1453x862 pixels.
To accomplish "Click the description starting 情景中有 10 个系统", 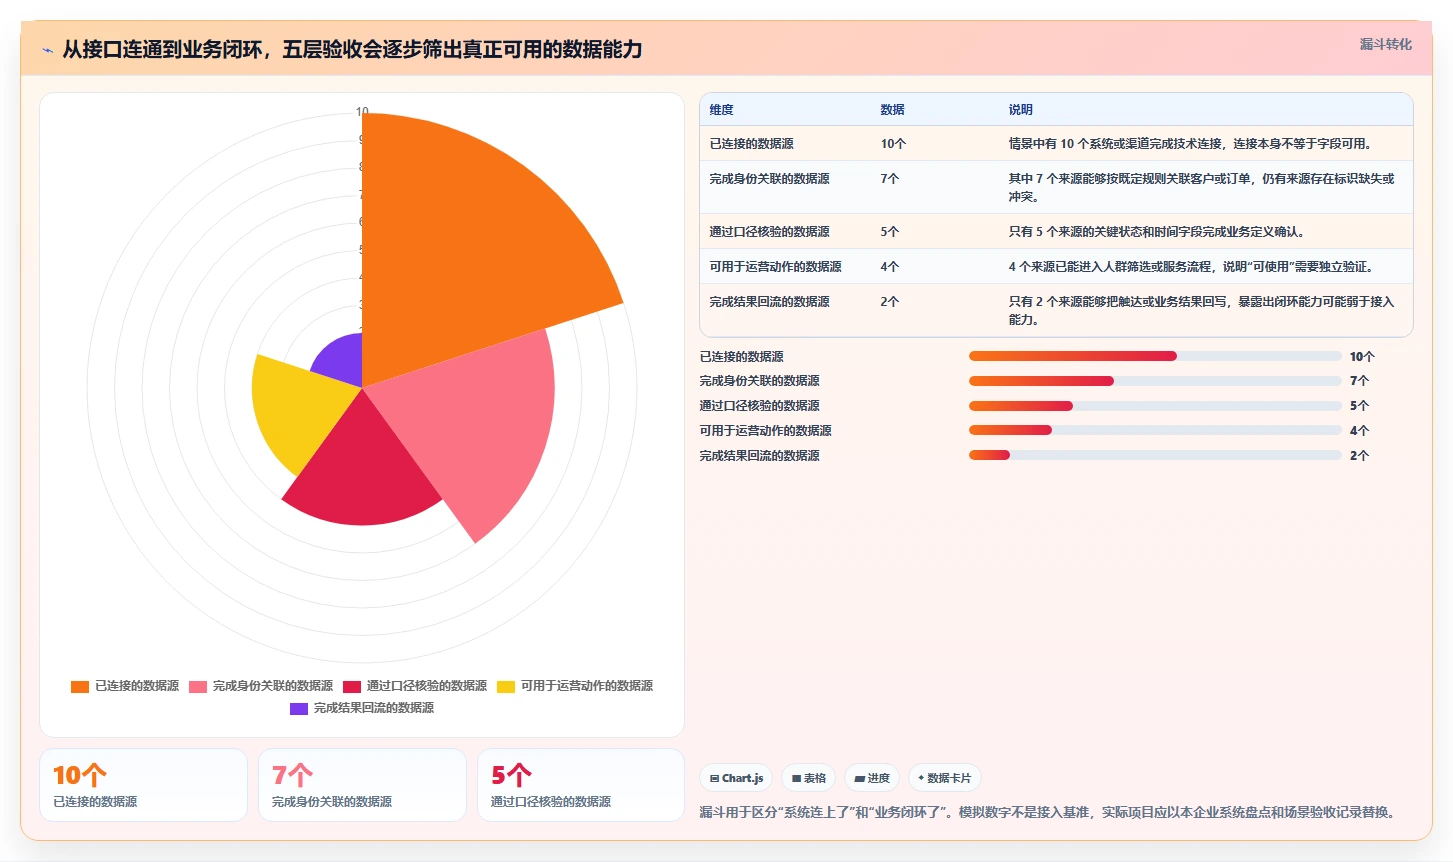I will tap(1190, 144).
